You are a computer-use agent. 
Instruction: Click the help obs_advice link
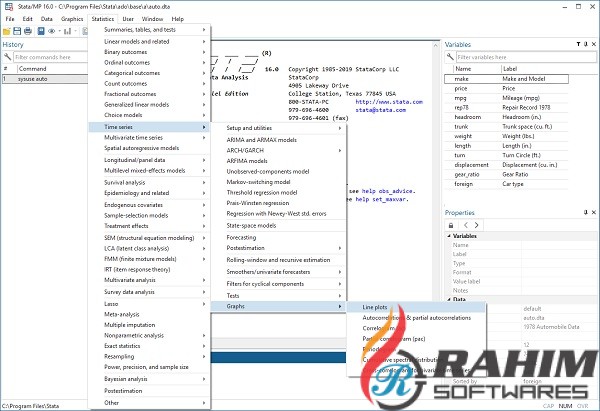pos(388,191)
